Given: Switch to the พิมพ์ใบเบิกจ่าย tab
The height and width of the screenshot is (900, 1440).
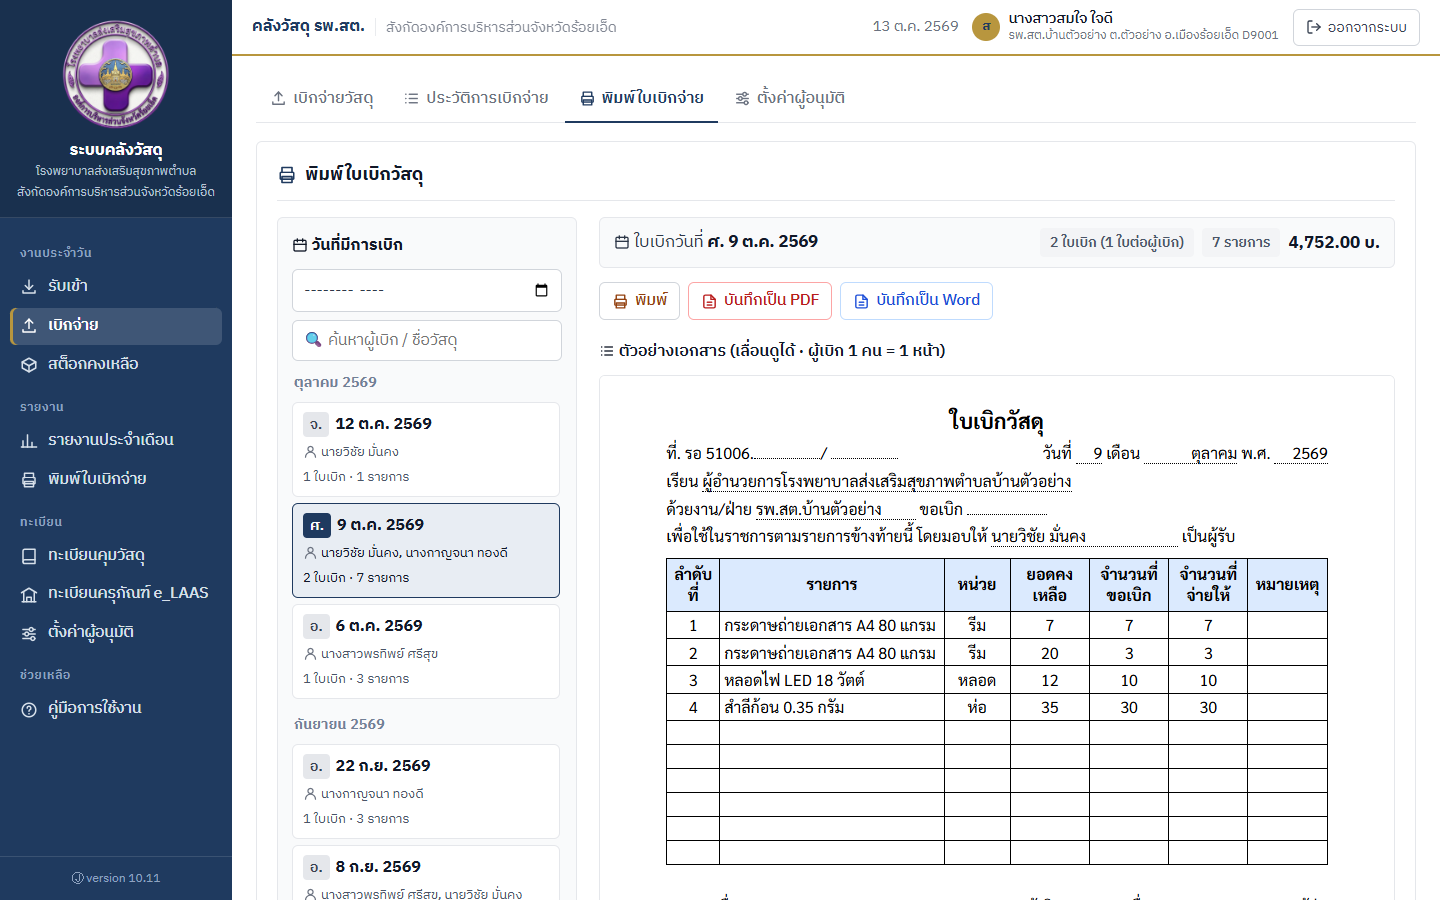Looking at the screenshot, I should 642,98.
